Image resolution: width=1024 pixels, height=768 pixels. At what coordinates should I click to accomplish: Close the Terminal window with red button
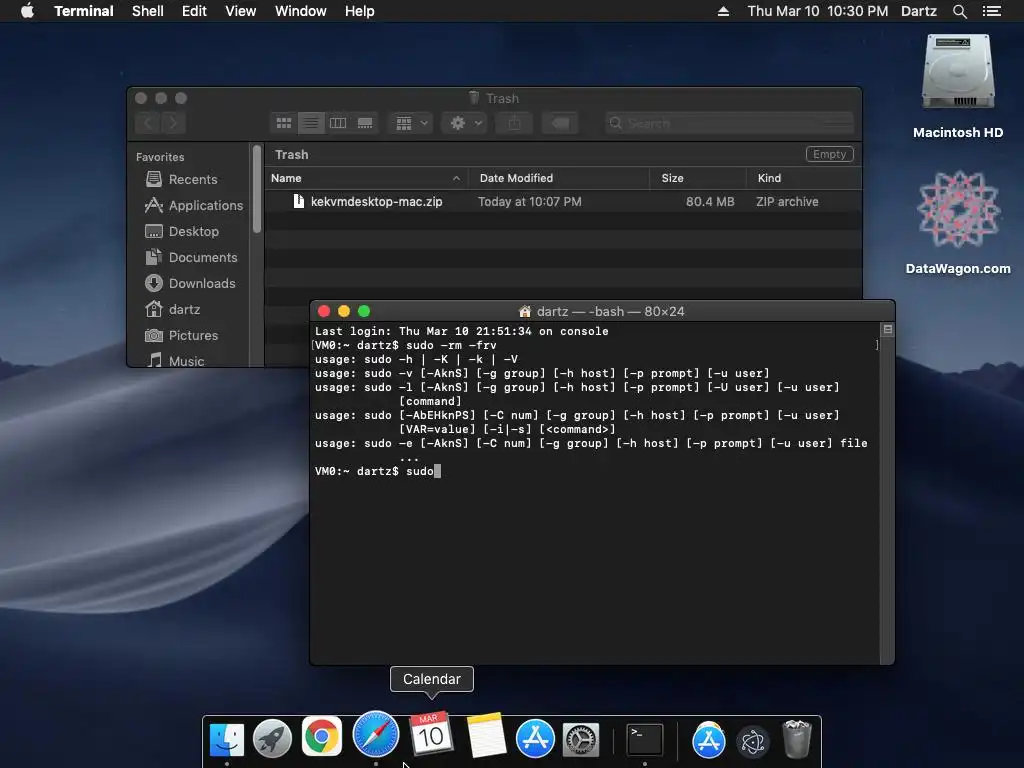[323, 311]
